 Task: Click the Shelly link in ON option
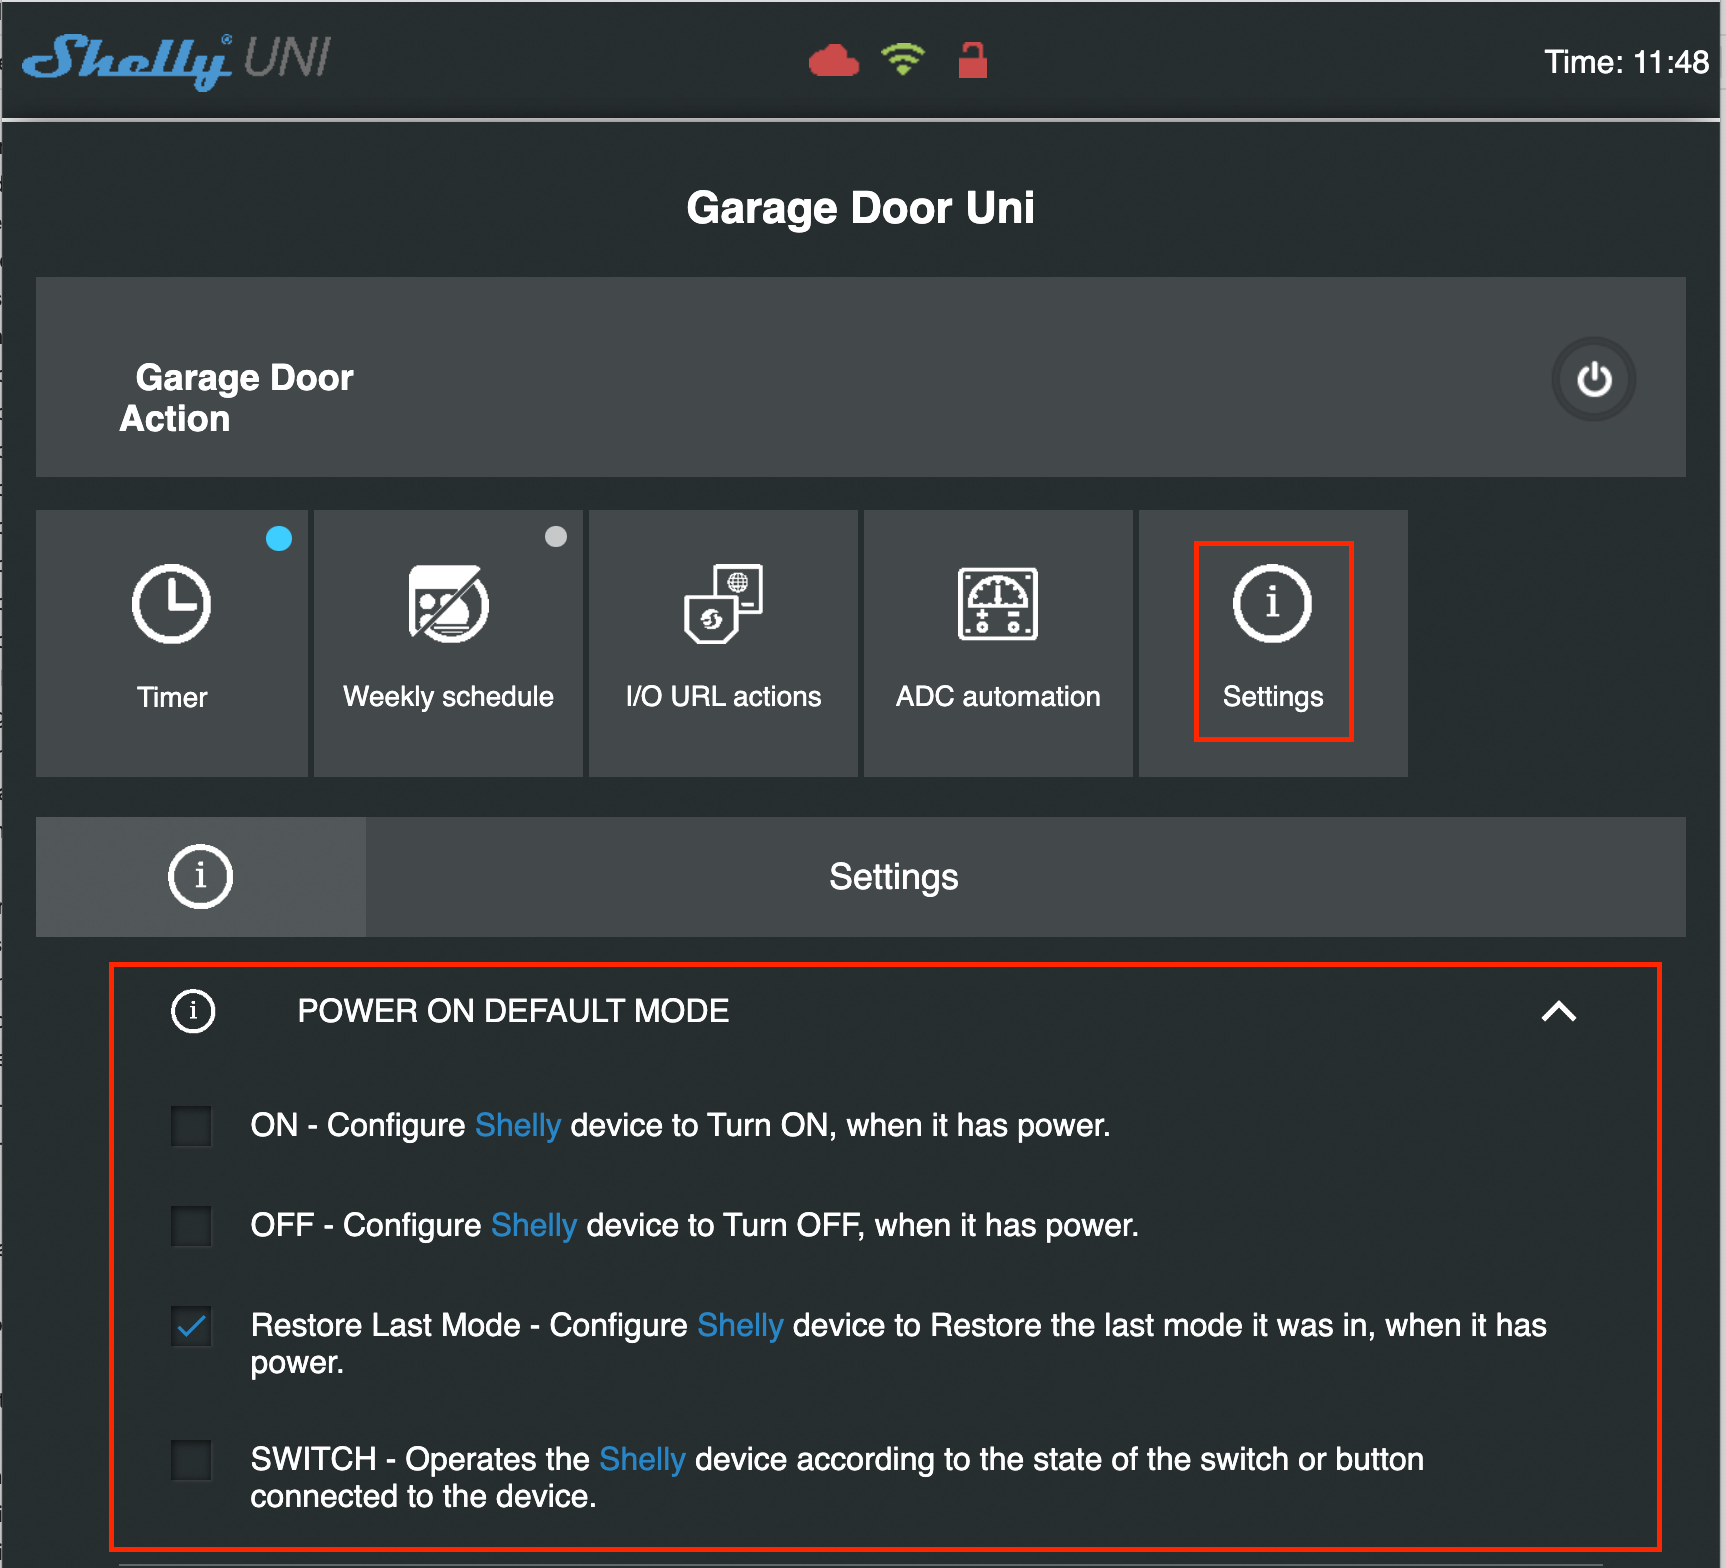point(517,1125)
